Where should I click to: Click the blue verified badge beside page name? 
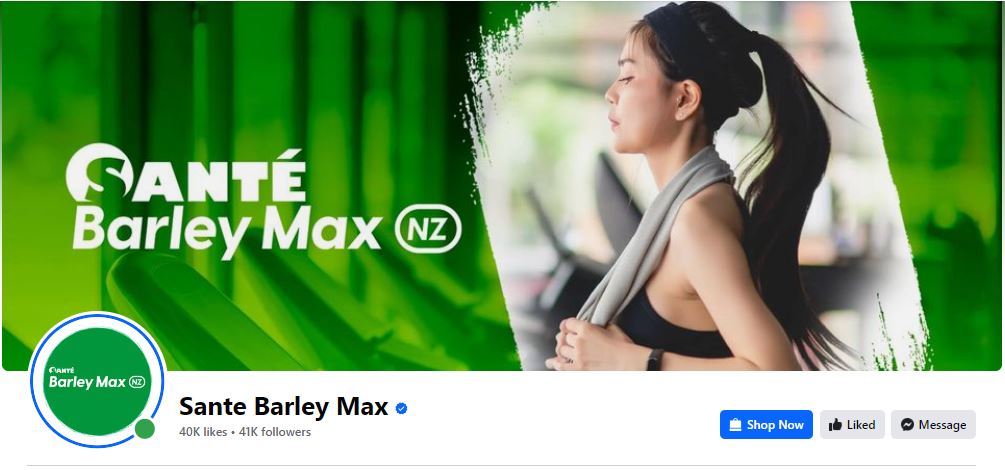[x=401, y=408]
